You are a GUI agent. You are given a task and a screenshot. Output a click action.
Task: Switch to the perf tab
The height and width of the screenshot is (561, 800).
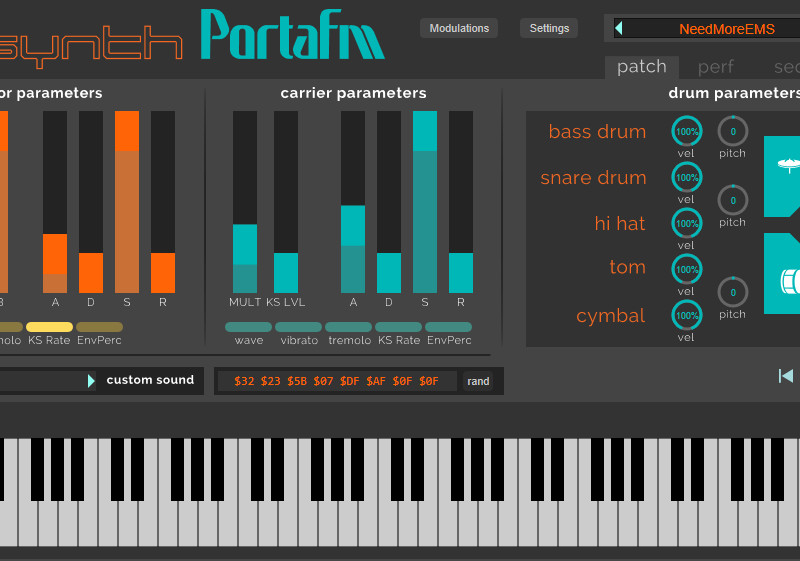click(x=715, y=67)
